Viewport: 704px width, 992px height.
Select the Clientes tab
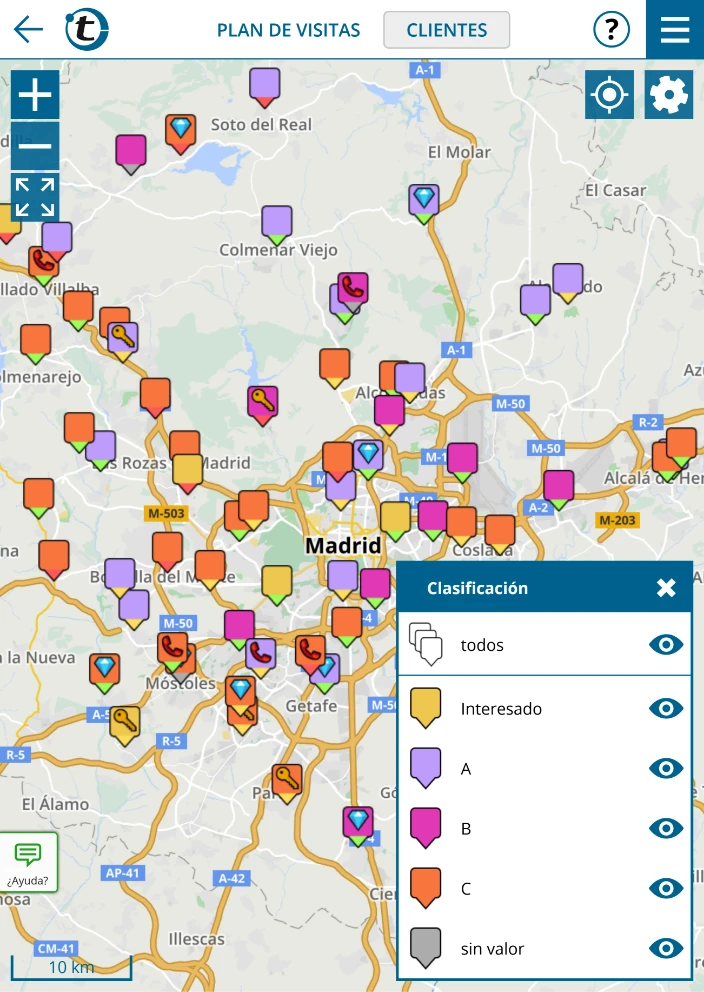click(x=446, y=30)
